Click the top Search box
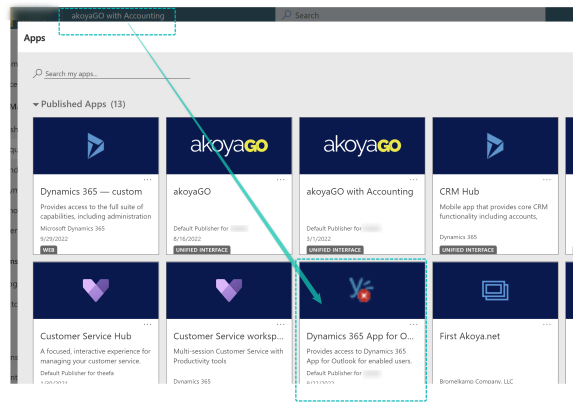The height and width of the screenshot is (403, 573). [410, 15]
